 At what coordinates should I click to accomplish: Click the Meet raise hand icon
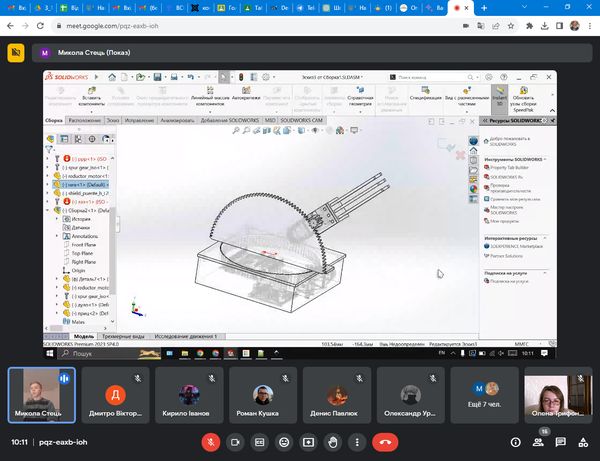click(x=334, y=441)
